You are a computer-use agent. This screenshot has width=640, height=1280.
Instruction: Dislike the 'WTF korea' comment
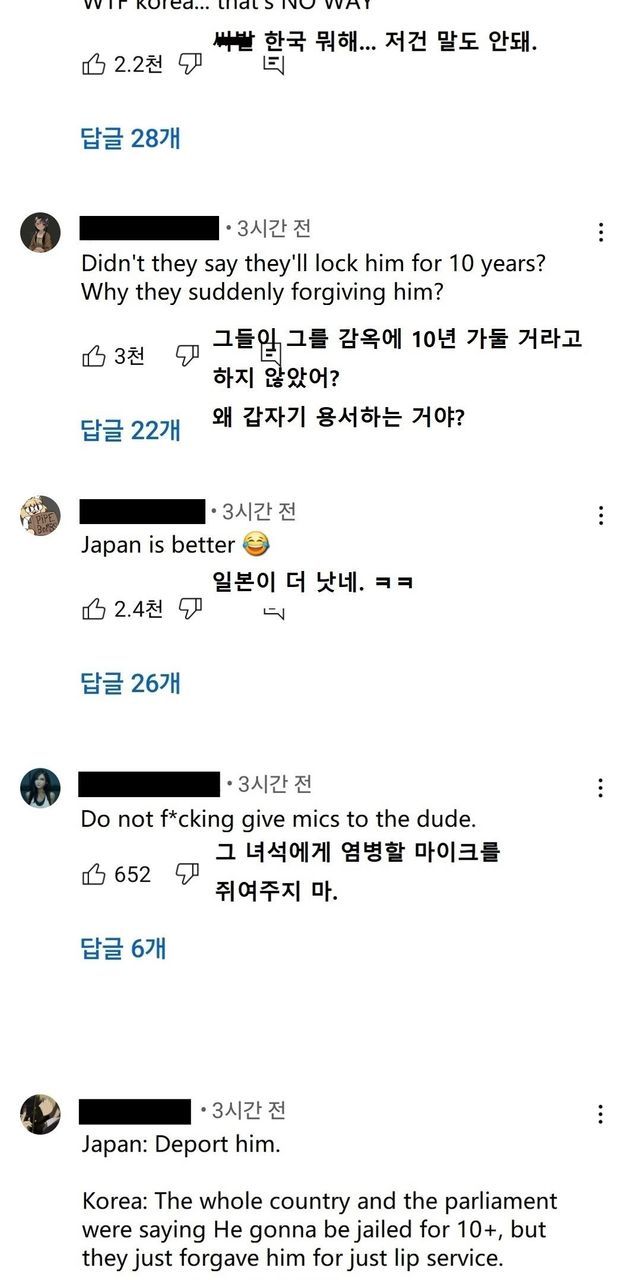(190, 64)
